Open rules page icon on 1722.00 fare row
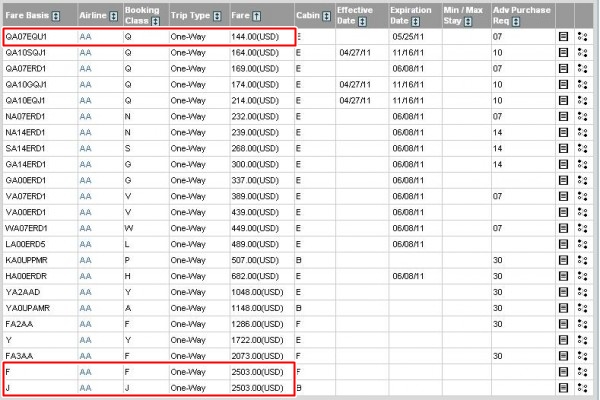 tap(564, 340)
